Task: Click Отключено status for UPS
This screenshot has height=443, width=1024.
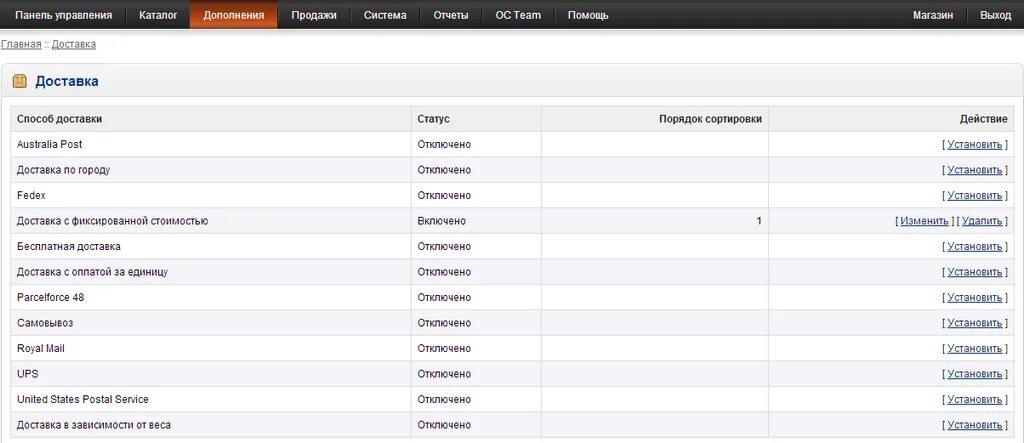Action: coord(444,374)
